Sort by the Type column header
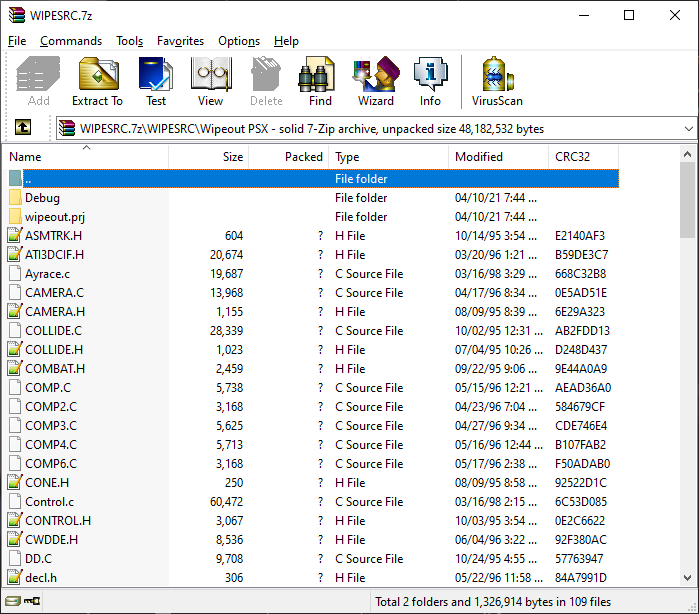 389,157
